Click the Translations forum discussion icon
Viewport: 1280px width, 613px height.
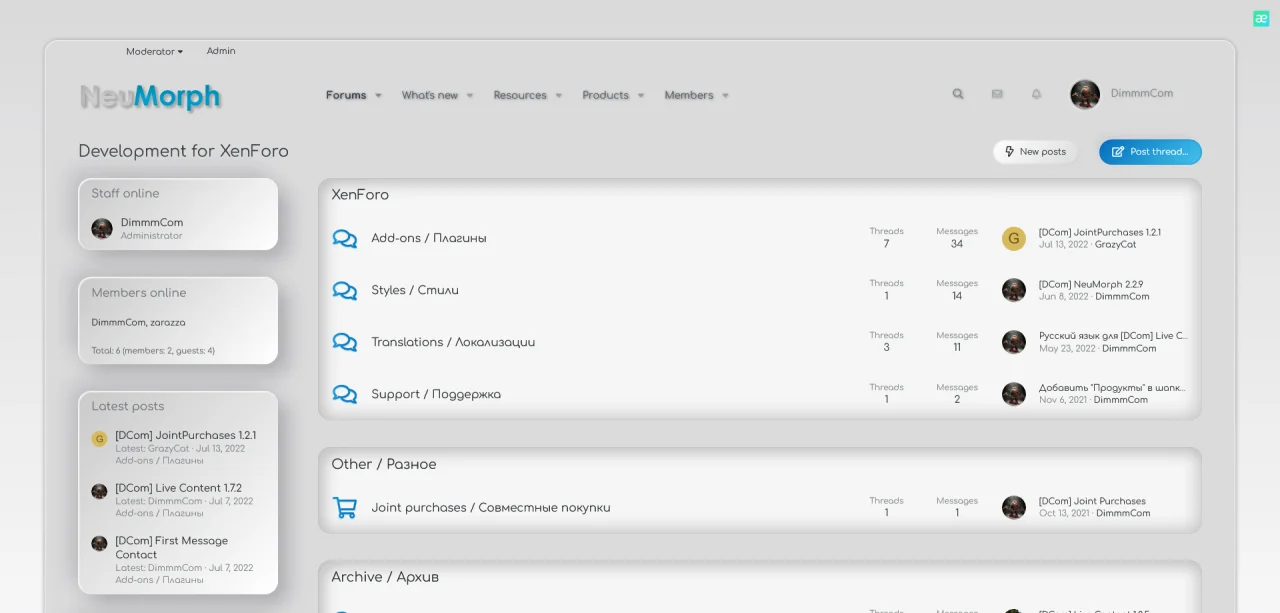coord(345,342)
